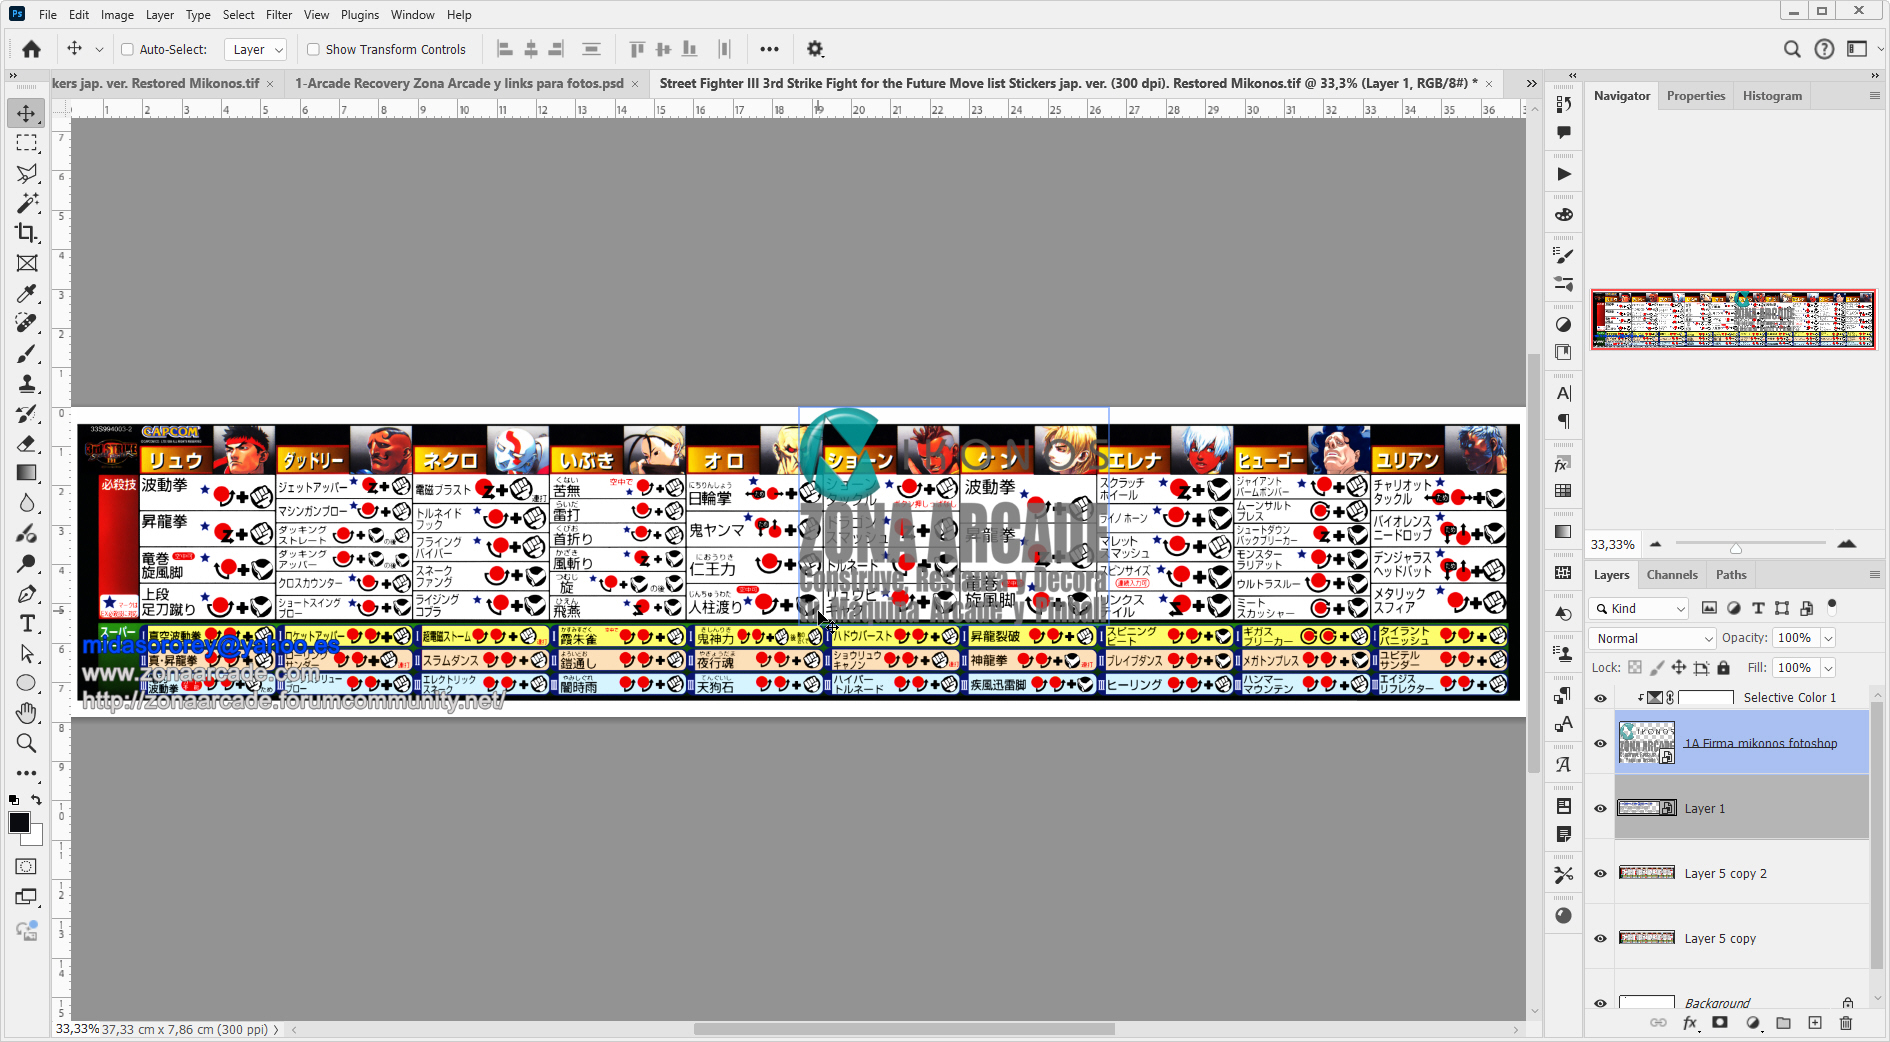1890x1042 pixels.
Task: Switch to 1-Arcade Recovery Zona Arcade document tab
Action: tap(459, 83)
